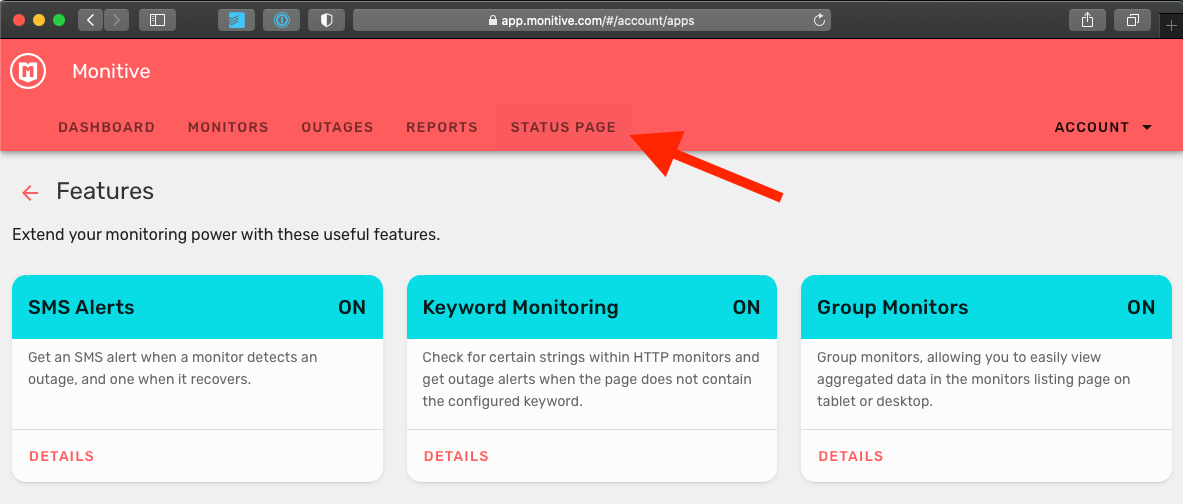Screen dimensions: 1183x504
Task: Toggle the Group Monitors ON status
Action: point(1142,307)
